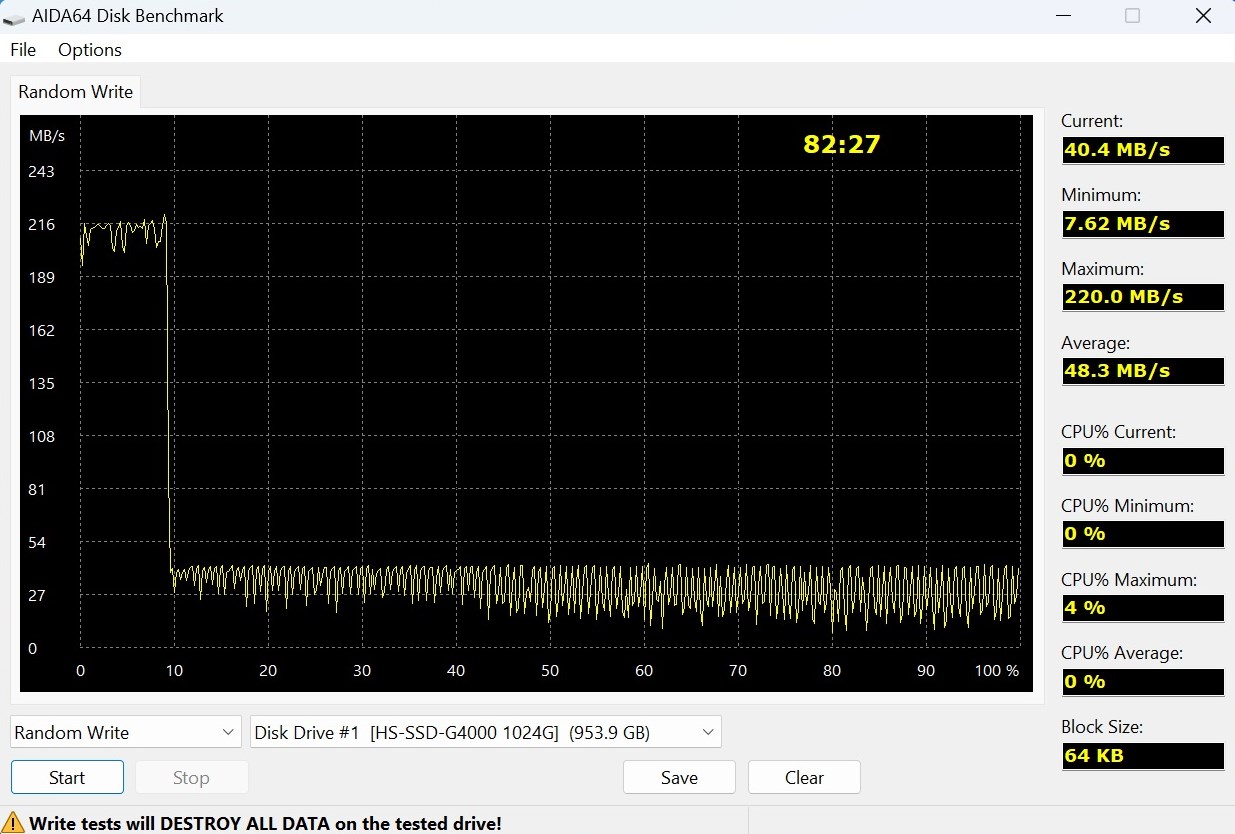1235x834 pixels.
Task: Close the AIDA64 Disk Benchmark window
Action: (x=1204, y=16)
